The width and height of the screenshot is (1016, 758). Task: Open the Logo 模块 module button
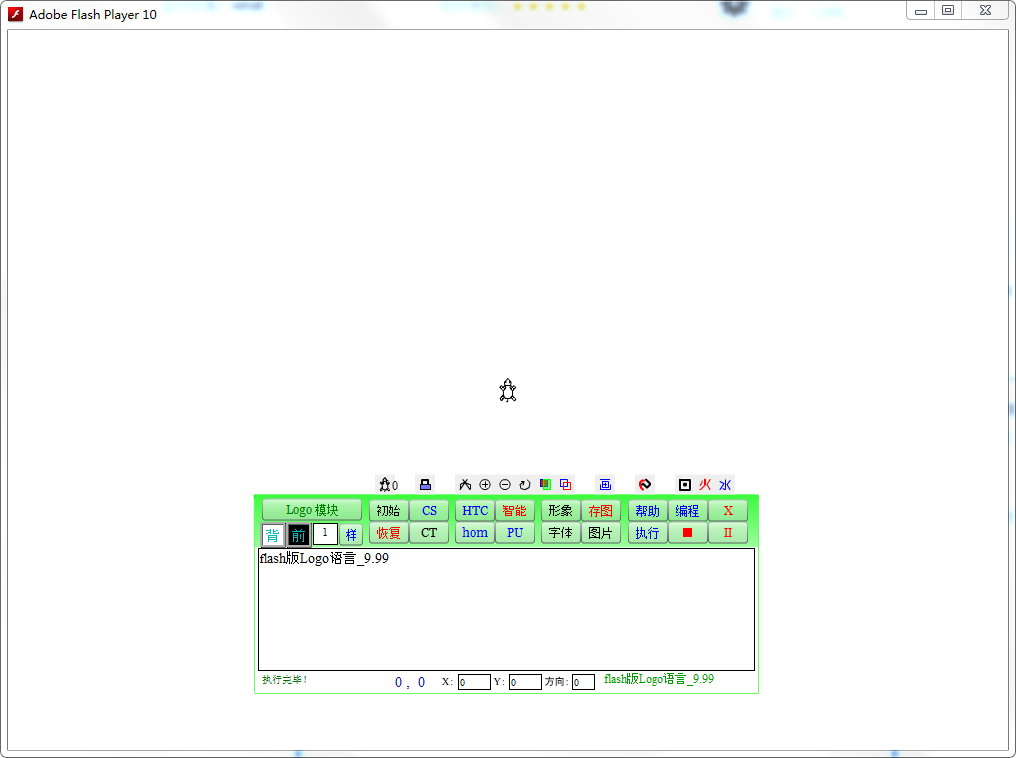[x=312, y=510]
